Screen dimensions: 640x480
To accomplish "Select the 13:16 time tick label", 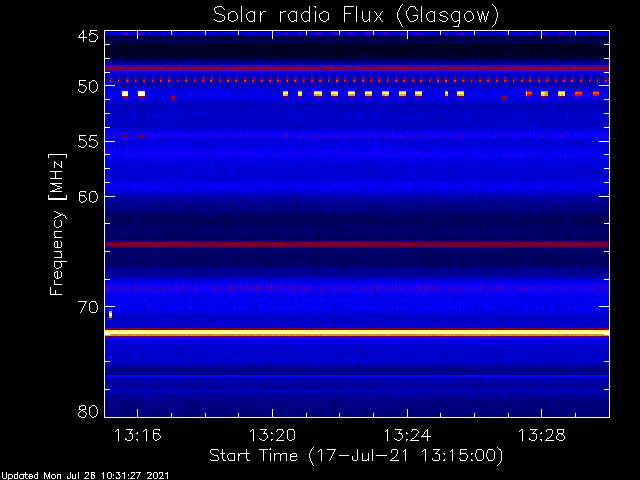I will click(137, 435).
